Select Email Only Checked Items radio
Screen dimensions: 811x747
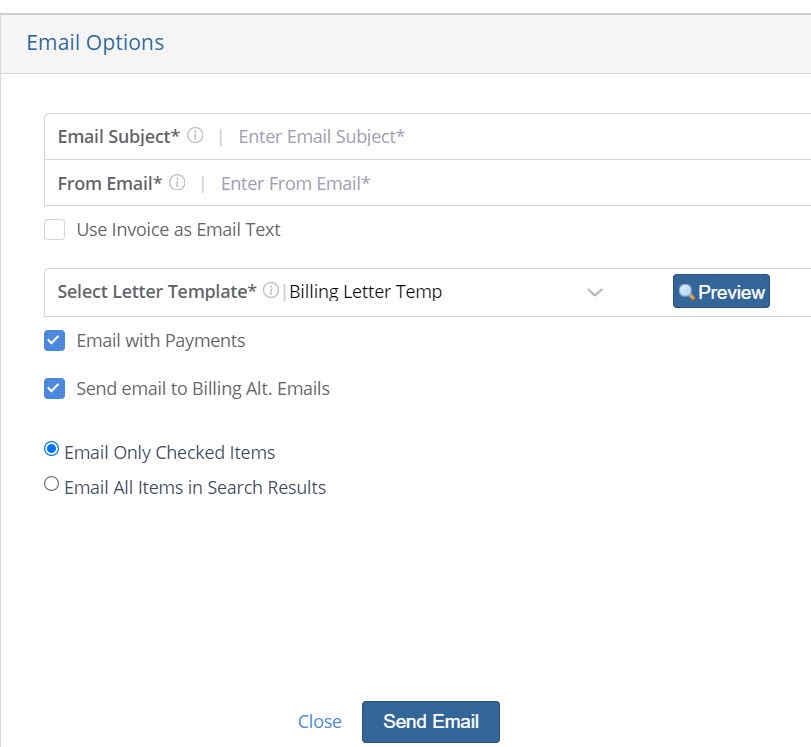coord(51,449)
